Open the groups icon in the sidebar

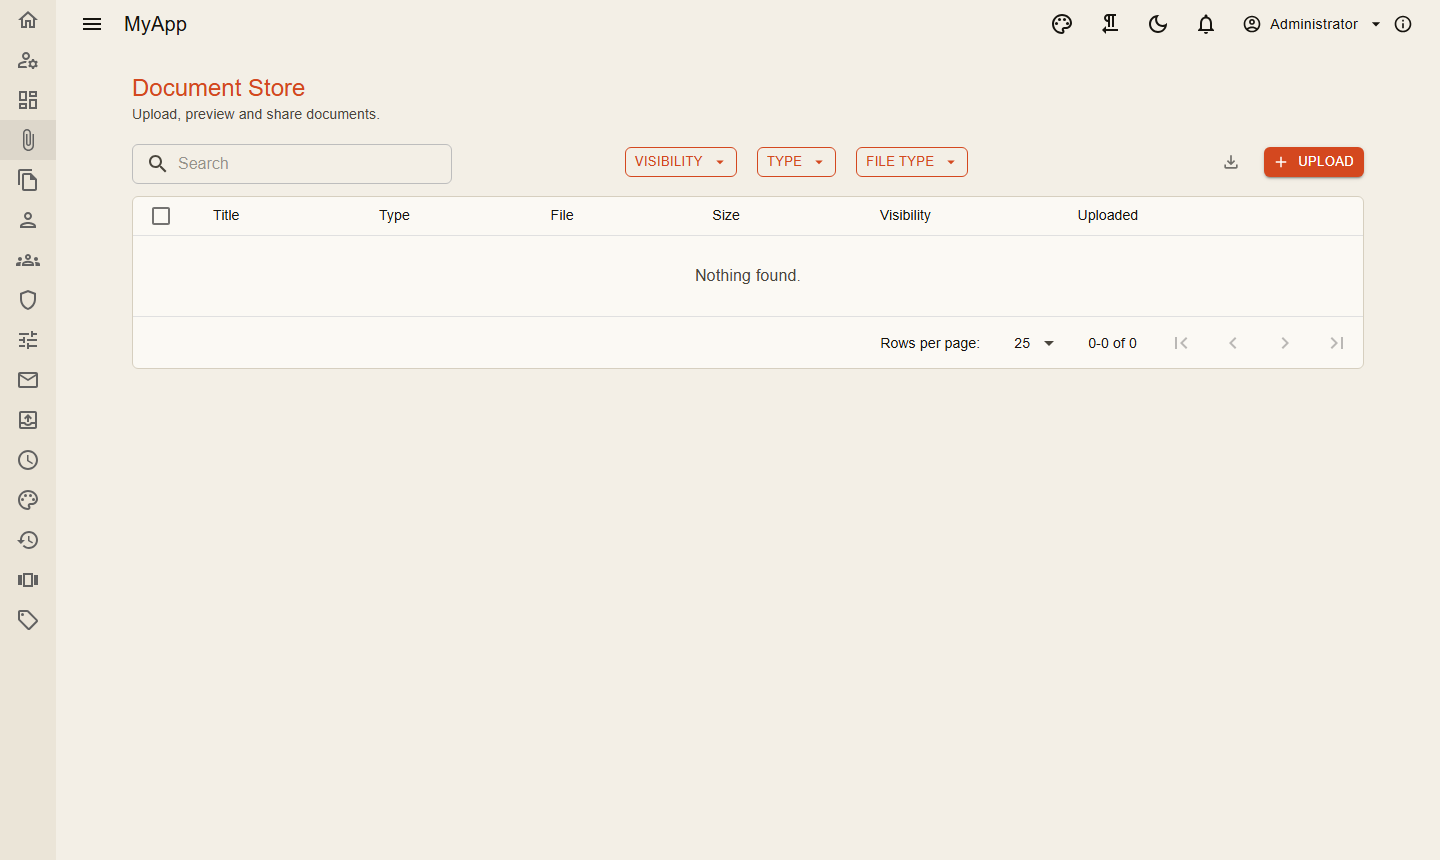pos(28,260)
